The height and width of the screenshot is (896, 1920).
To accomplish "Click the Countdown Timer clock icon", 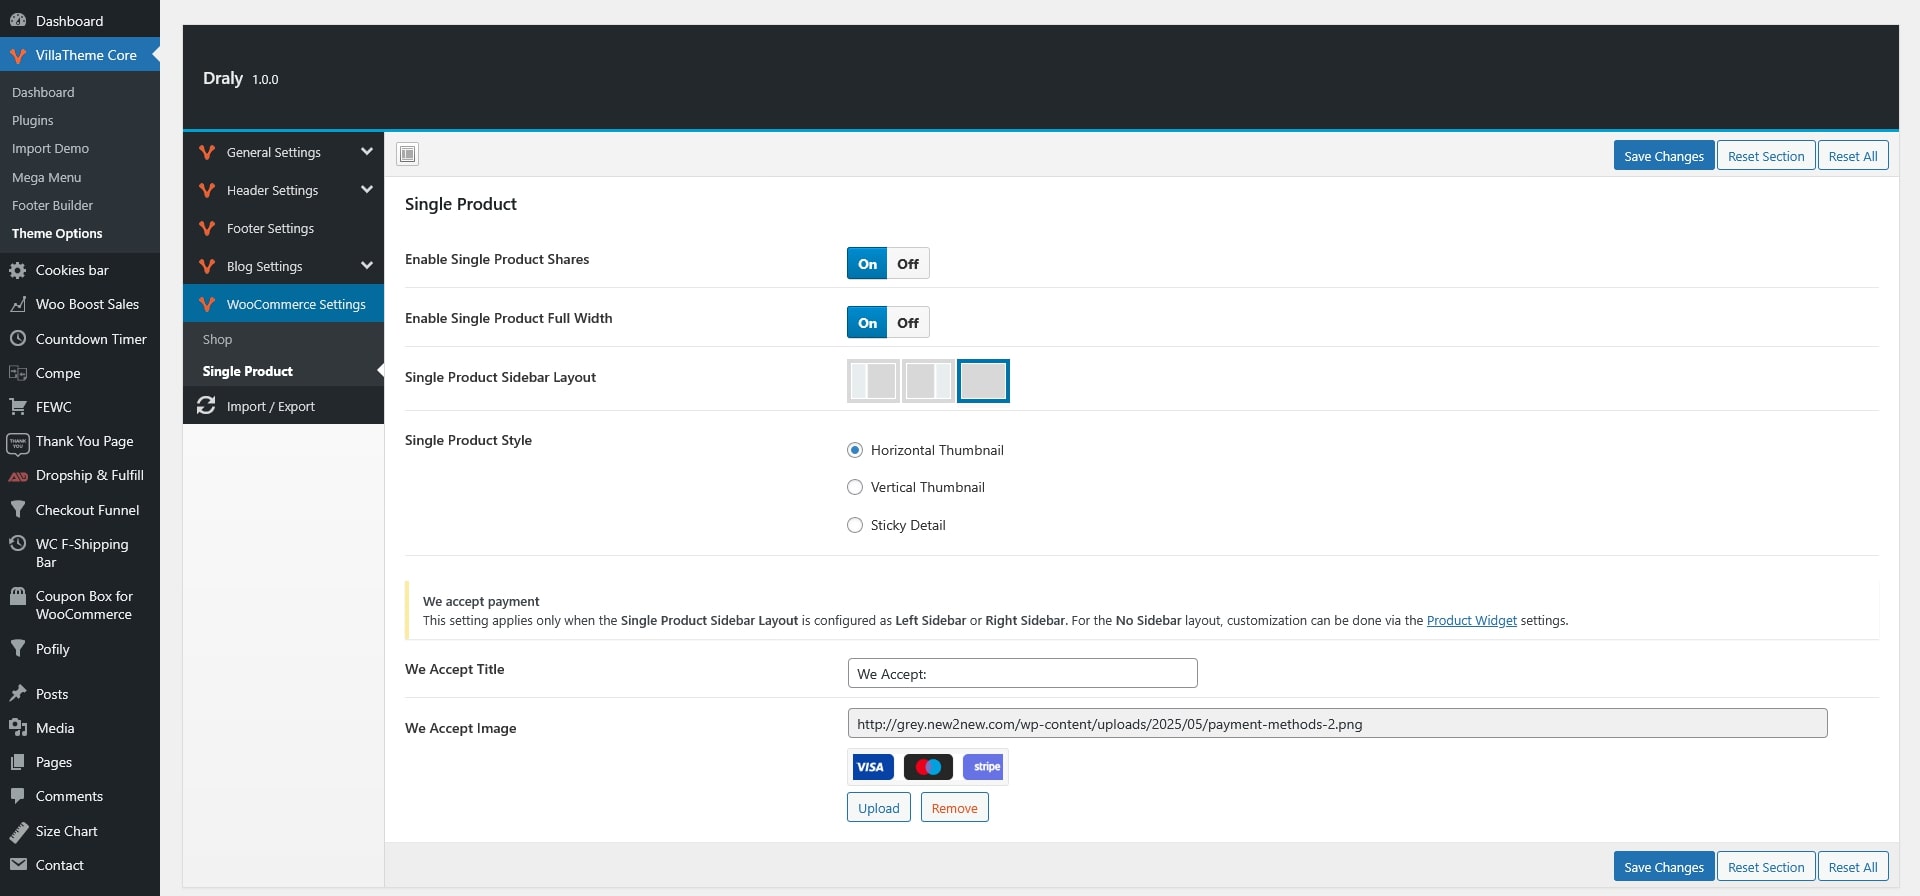I will click(x=18, y=339).
